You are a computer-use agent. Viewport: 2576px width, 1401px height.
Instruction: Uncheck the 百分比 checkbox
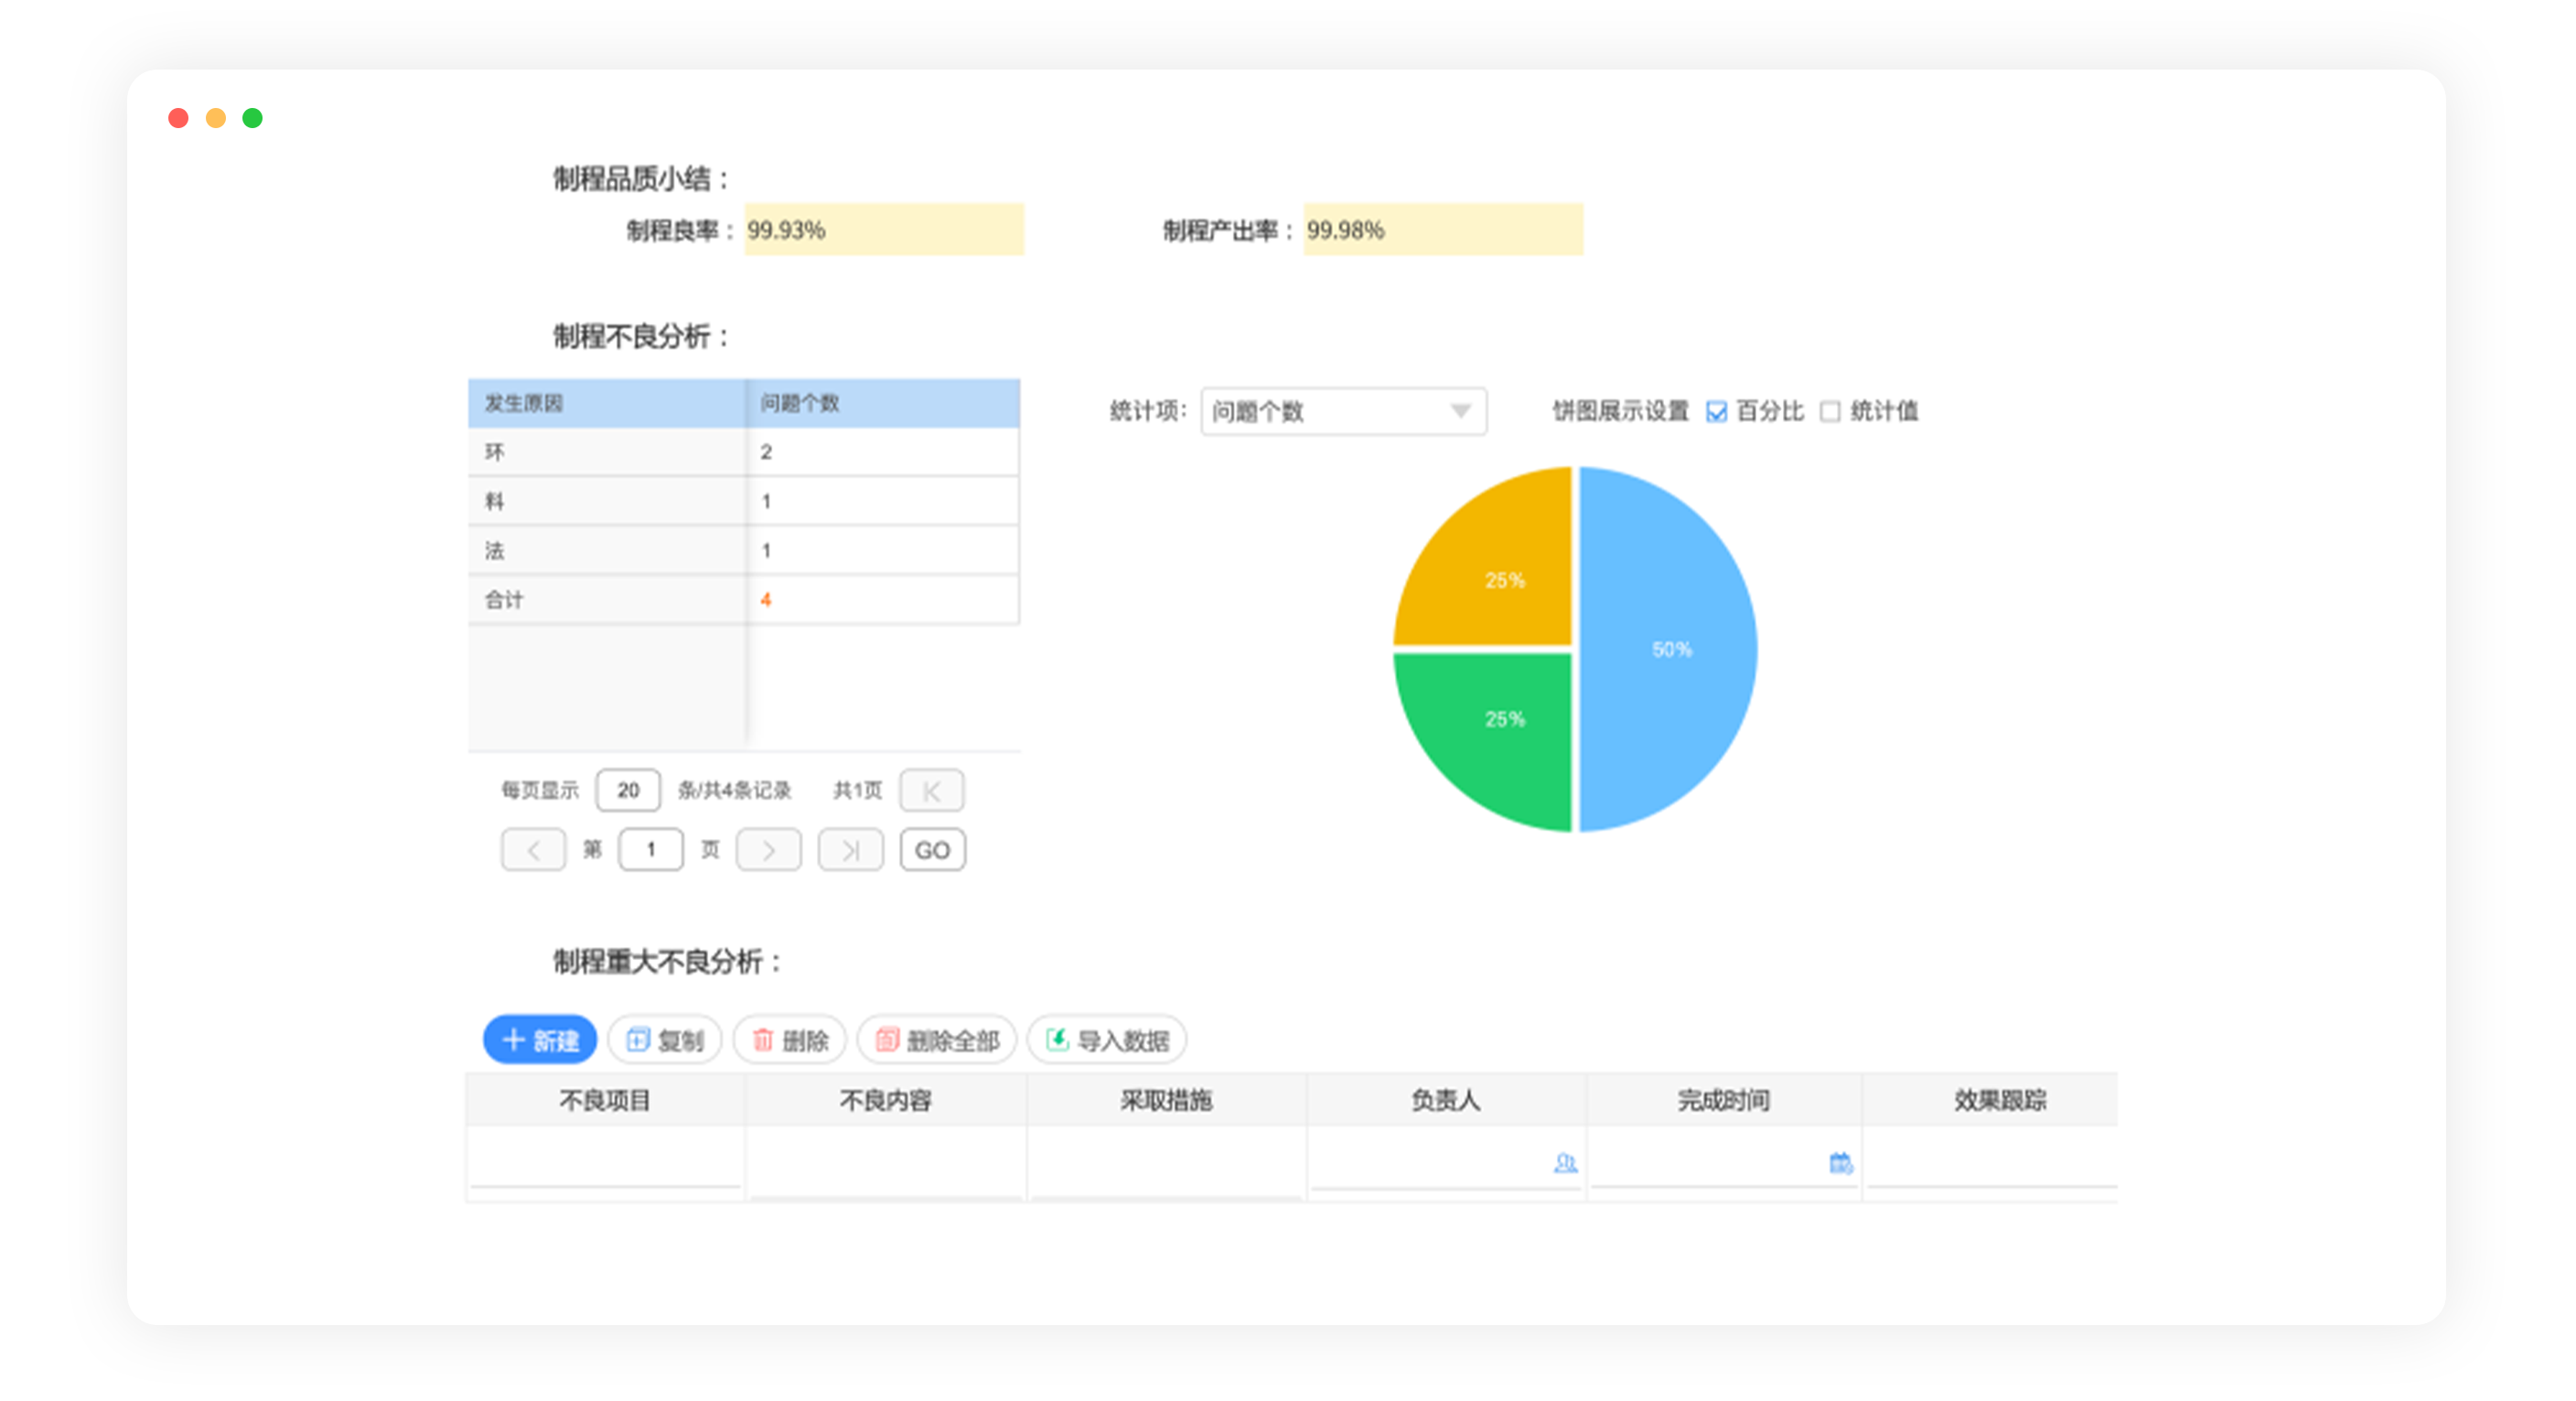point(1716,411)
